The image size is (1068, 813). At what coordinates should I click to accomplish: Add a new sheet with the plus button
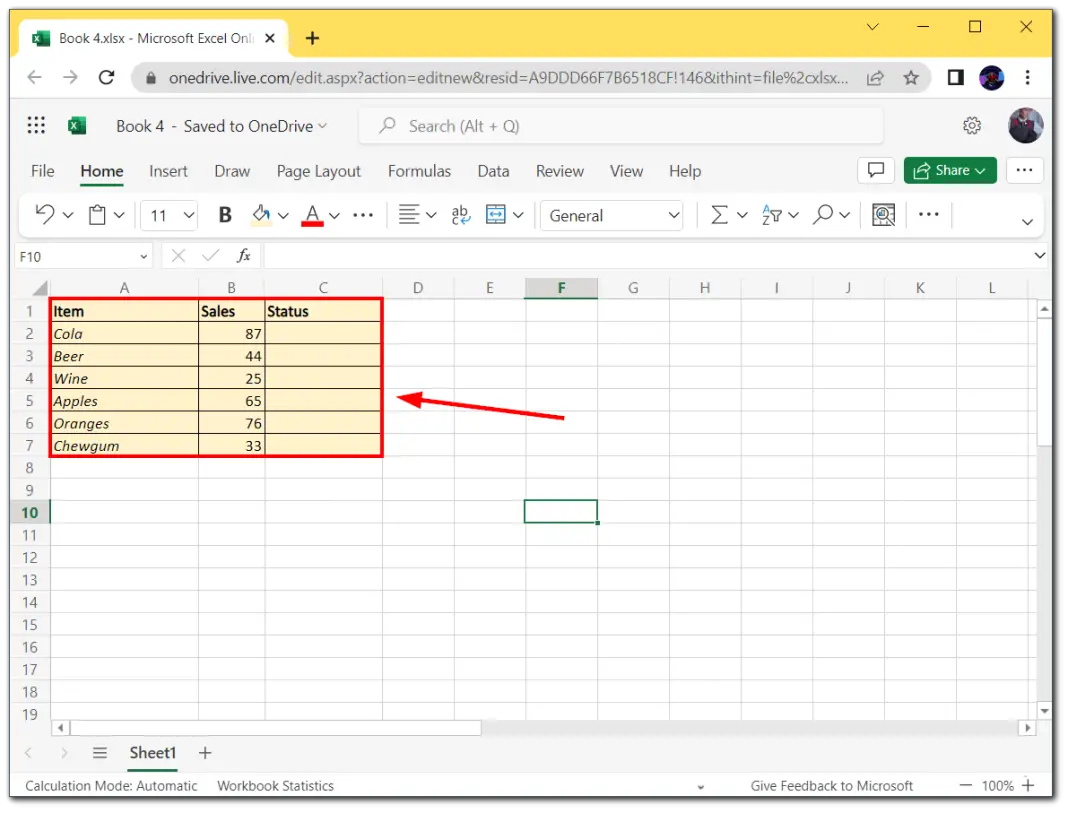pyautogui.click(x=204, y=752)
